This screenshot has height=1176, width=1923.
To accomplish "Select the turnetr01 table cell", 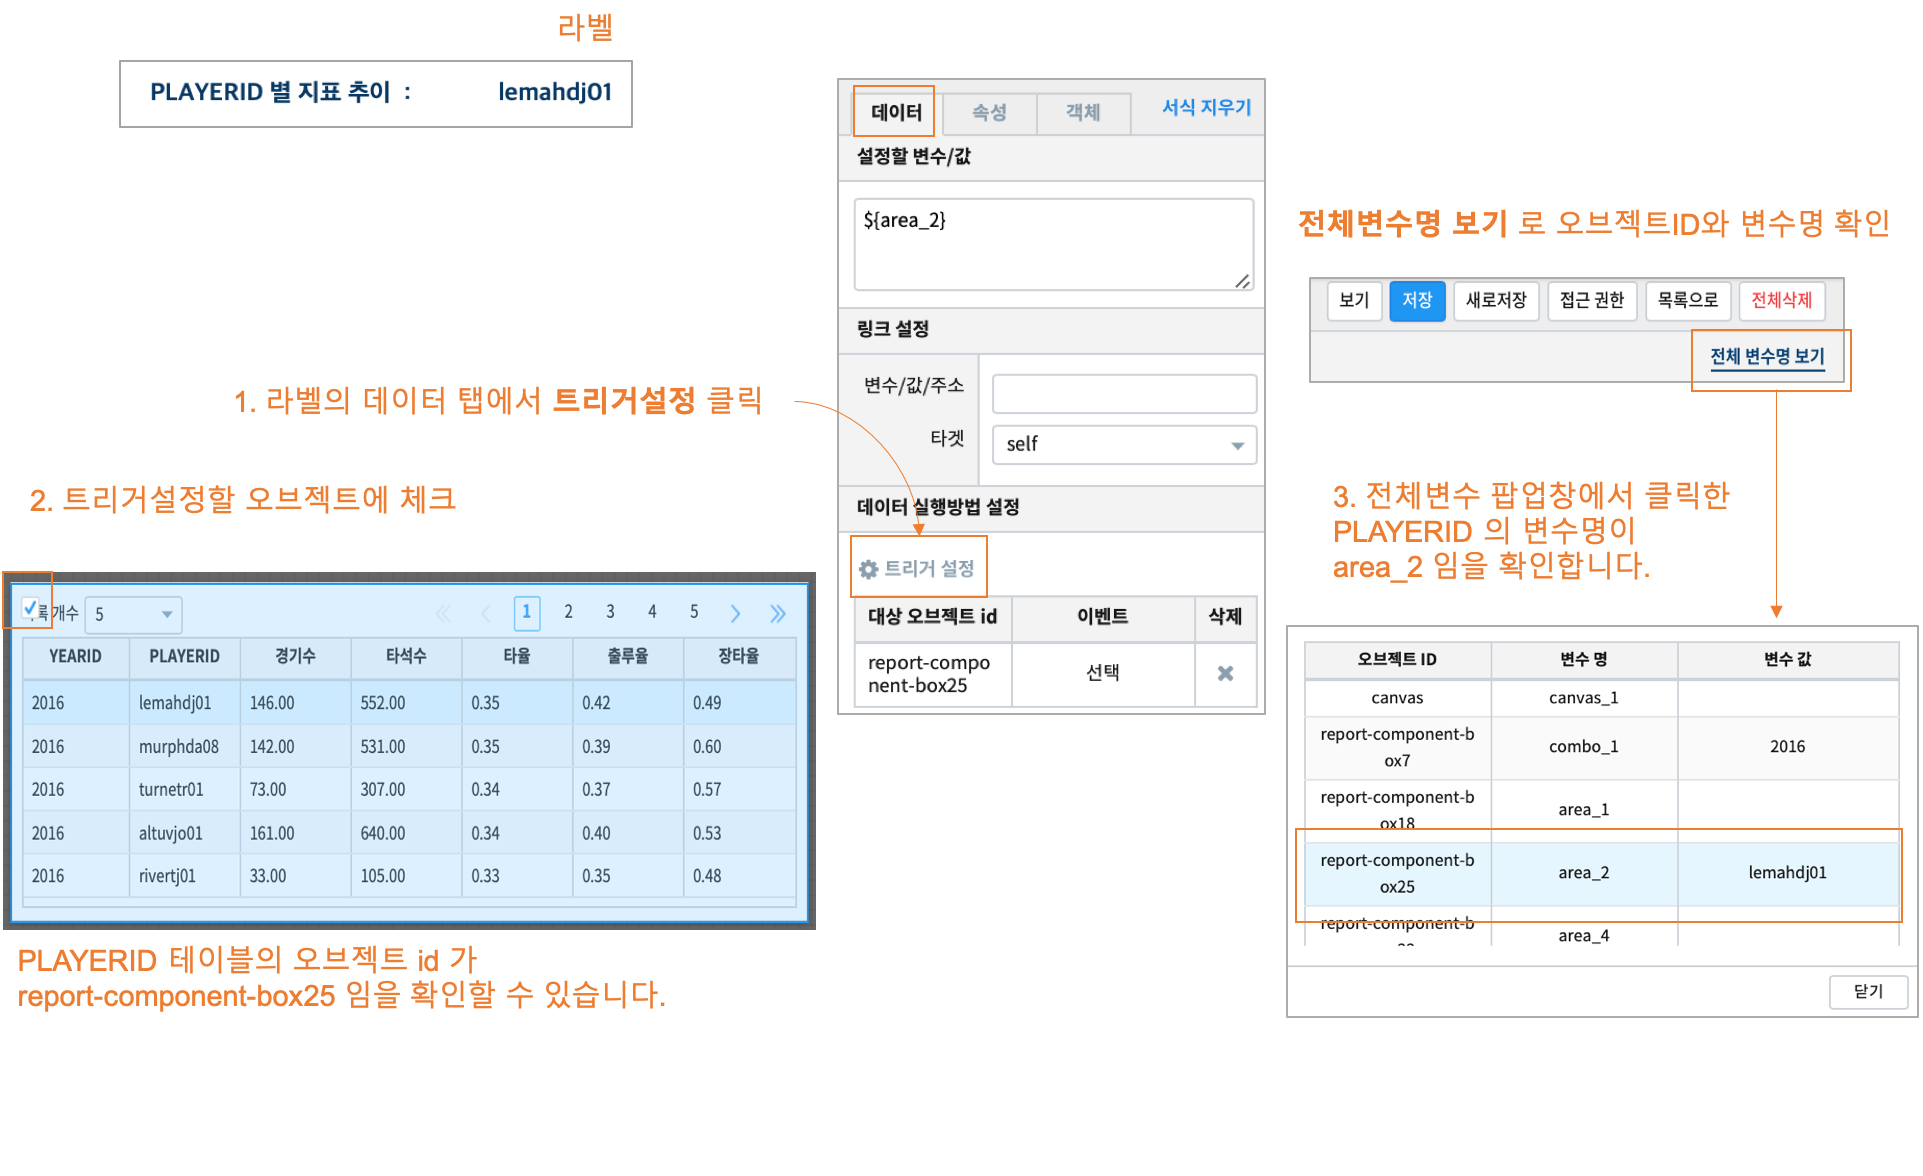I will [184, 790].
